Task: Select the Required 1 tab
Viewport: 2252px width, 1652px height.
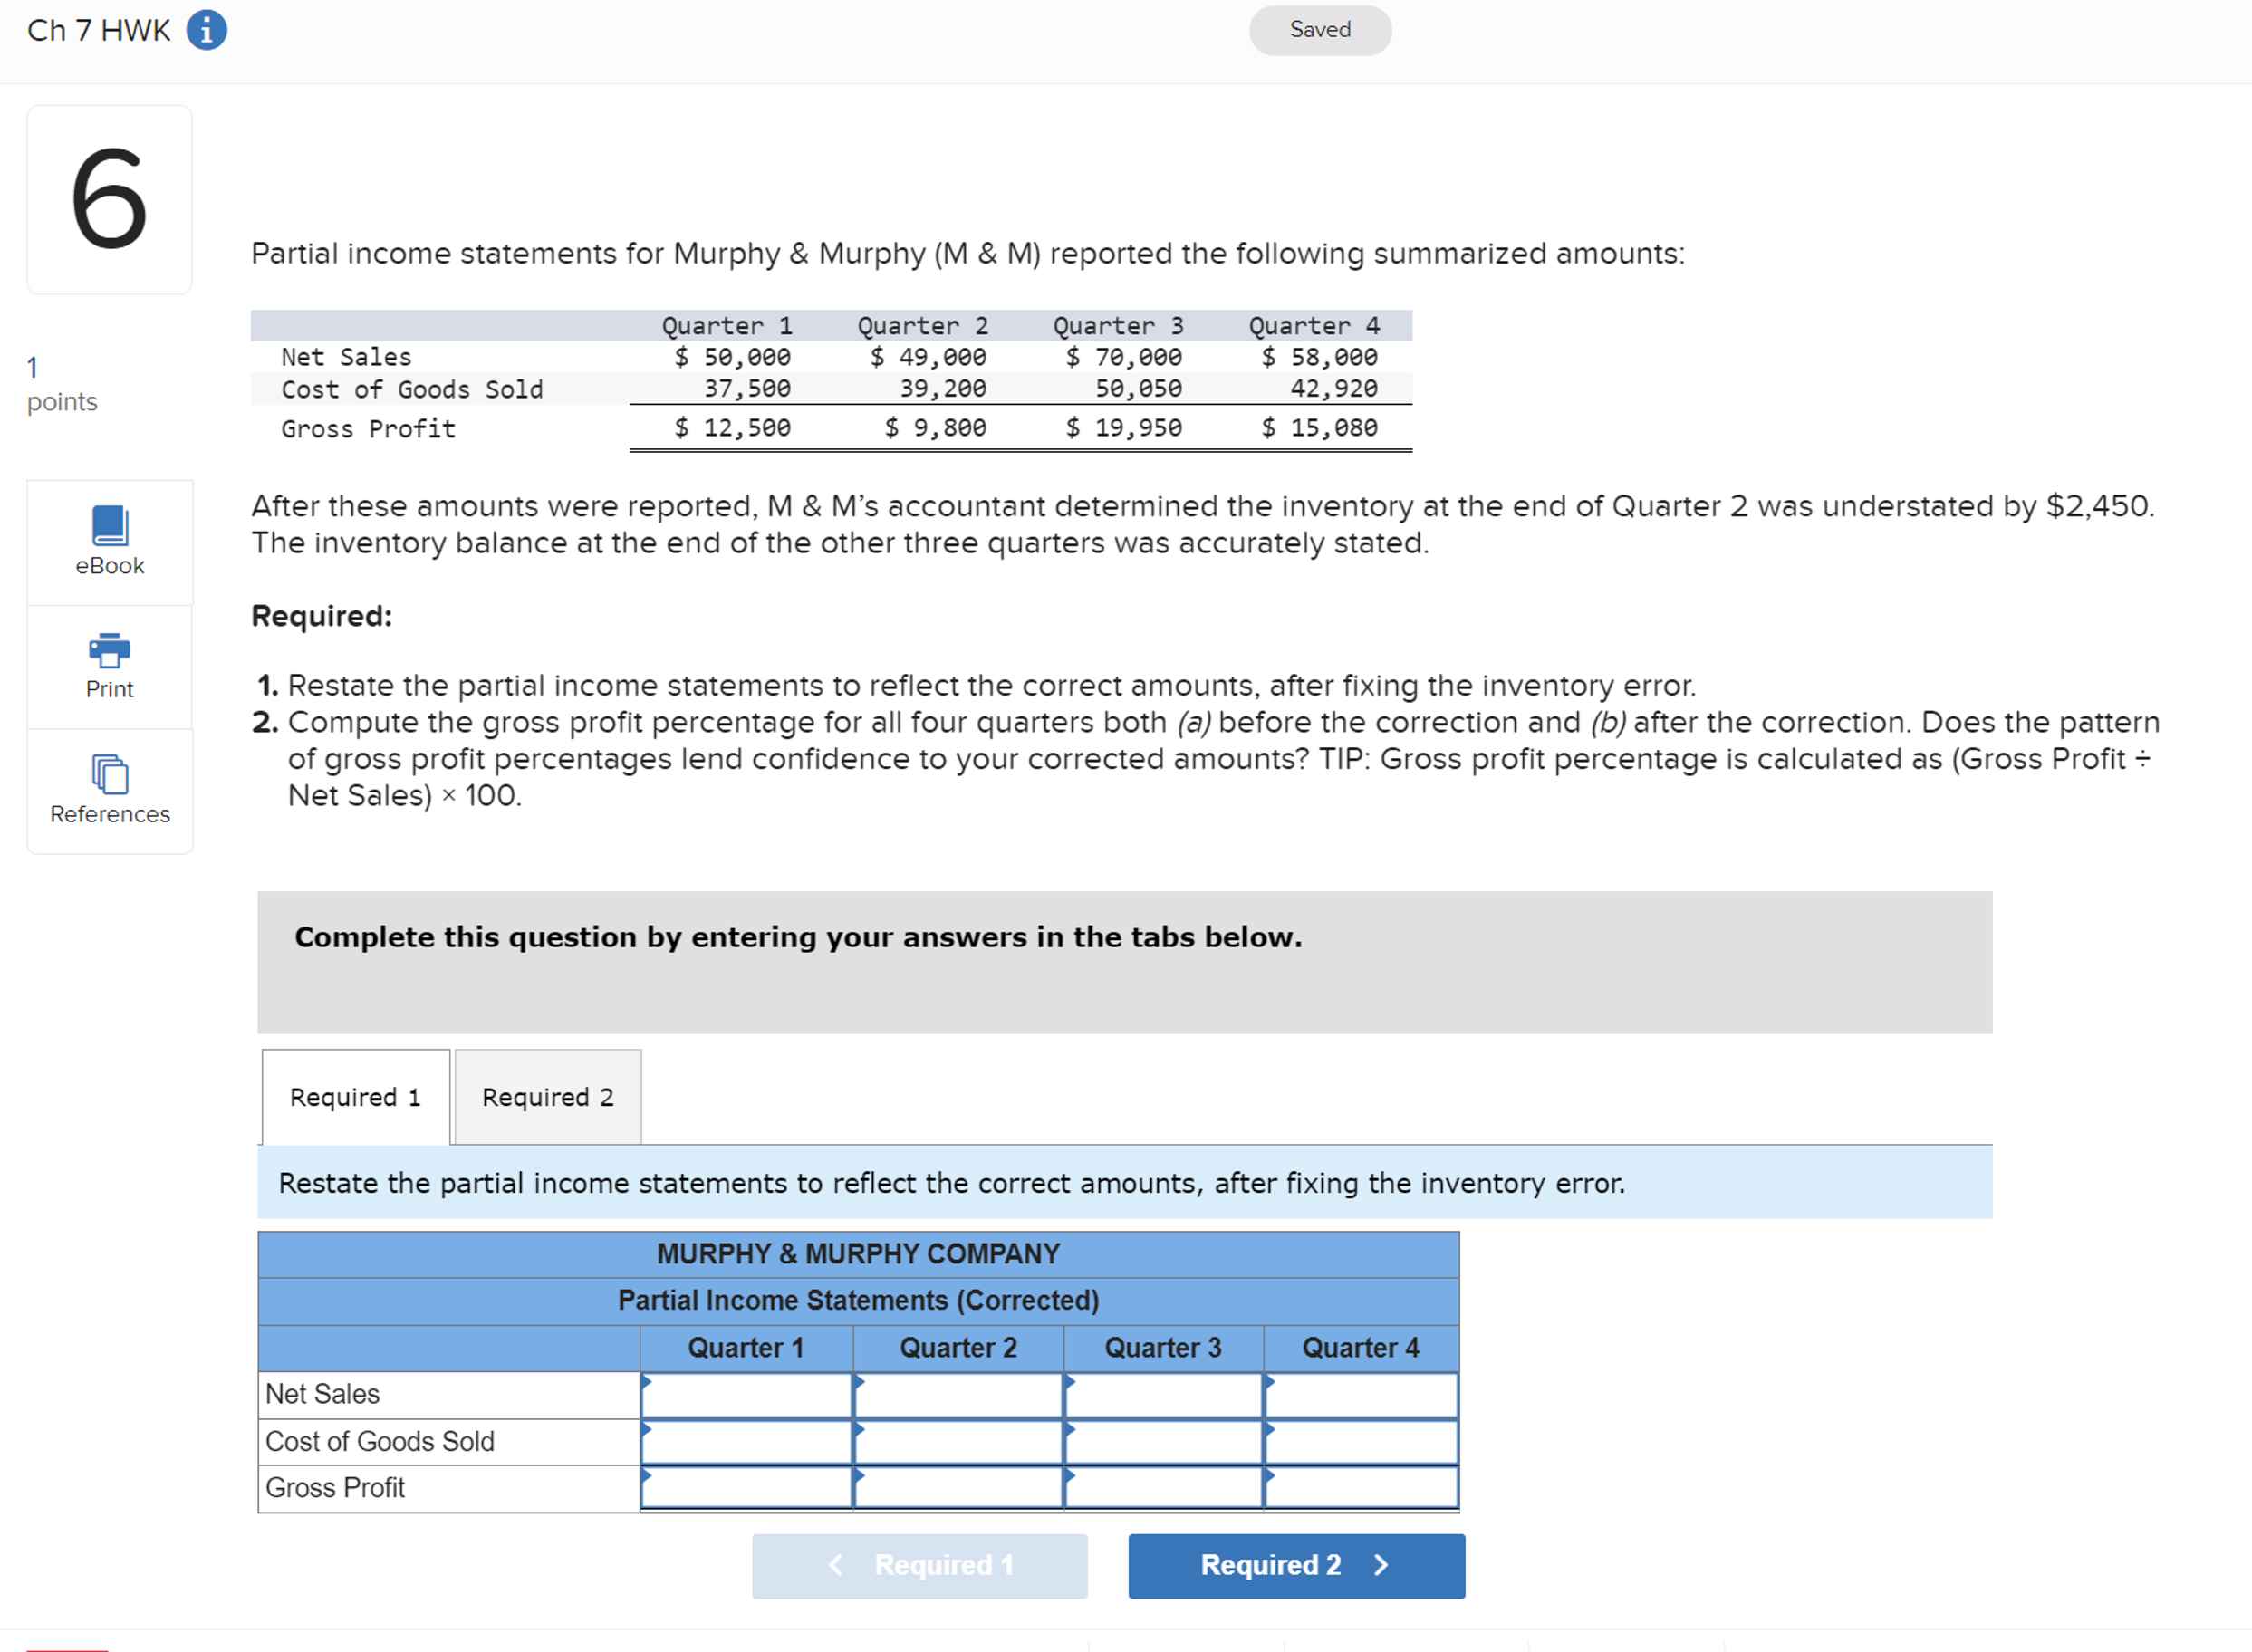Action: pos(354,1096)
